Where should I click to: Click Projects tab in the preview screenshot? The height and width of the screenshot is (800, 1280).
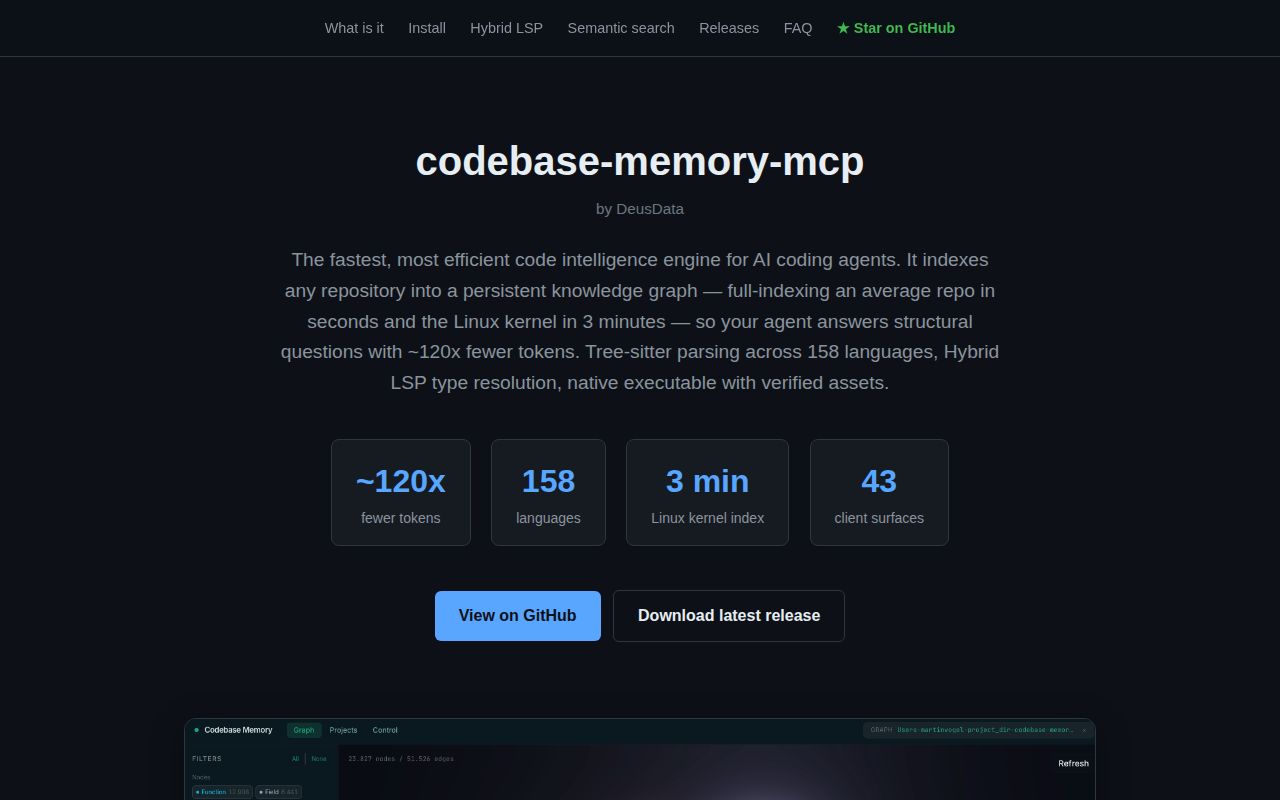(x=343, y=730)
